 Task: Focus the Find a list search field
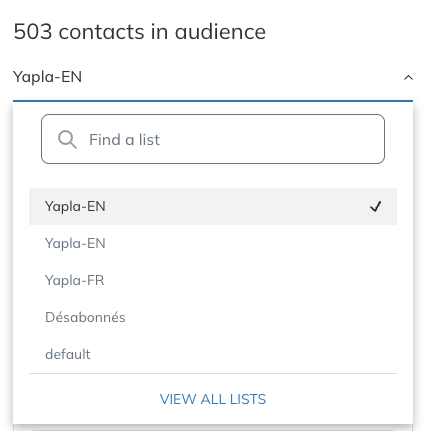pos(213,139)
